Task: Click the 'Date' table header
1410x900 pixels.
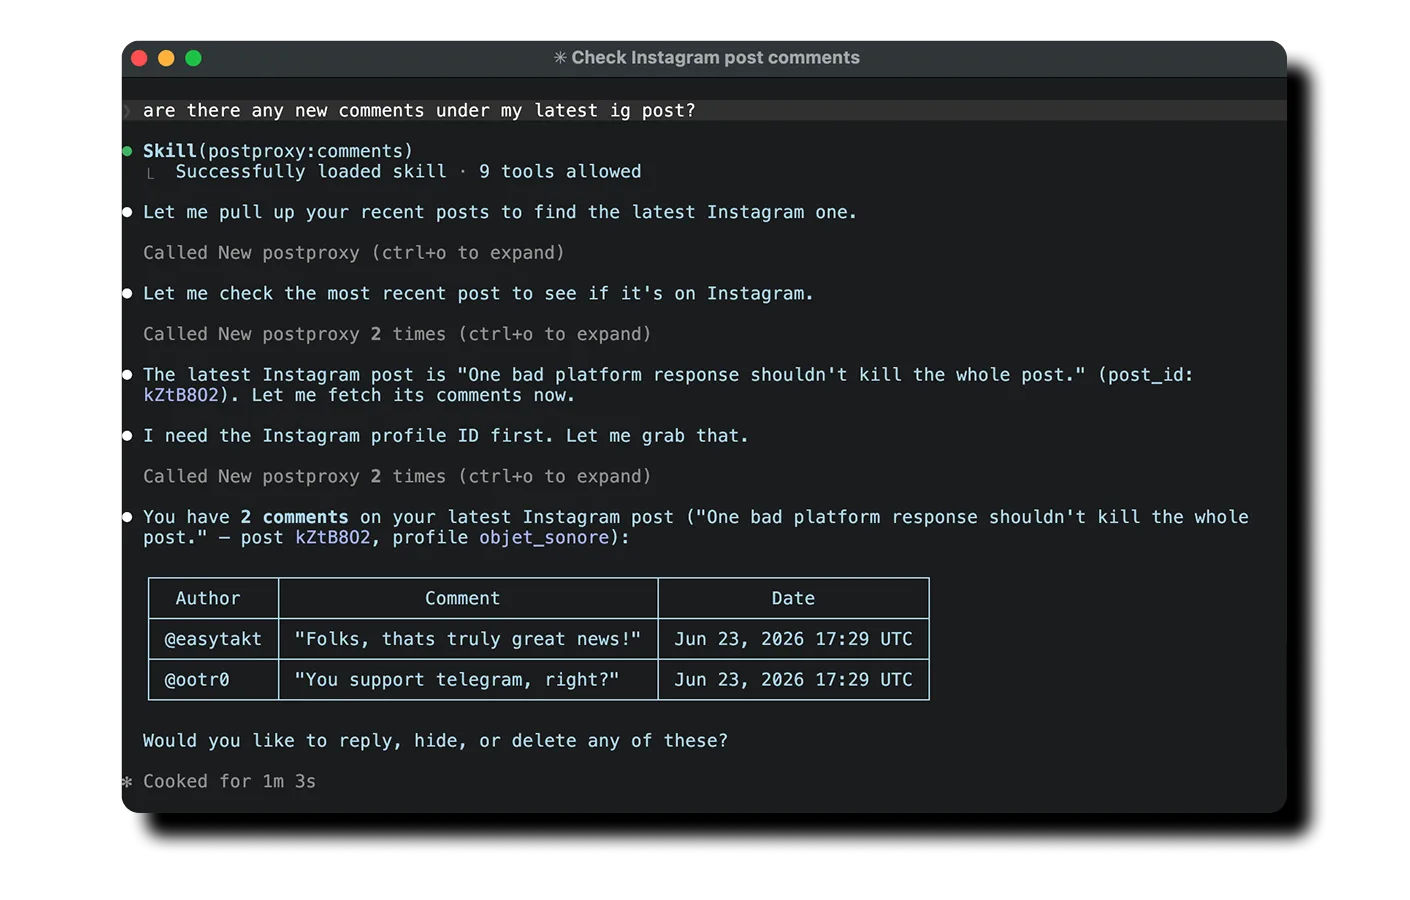Action: (793, 598)
